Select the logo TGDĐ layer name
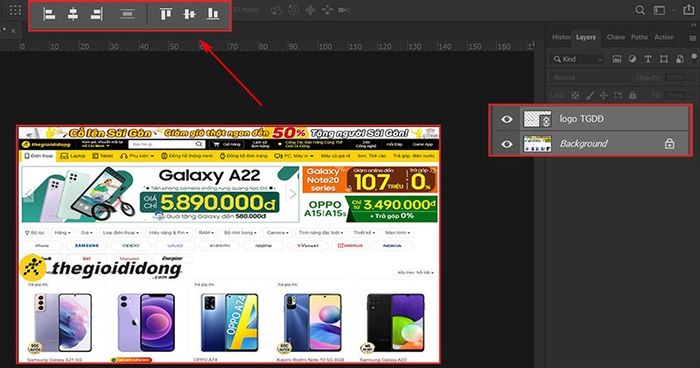This screenshot has width=700, height=368. coord(581,119)
